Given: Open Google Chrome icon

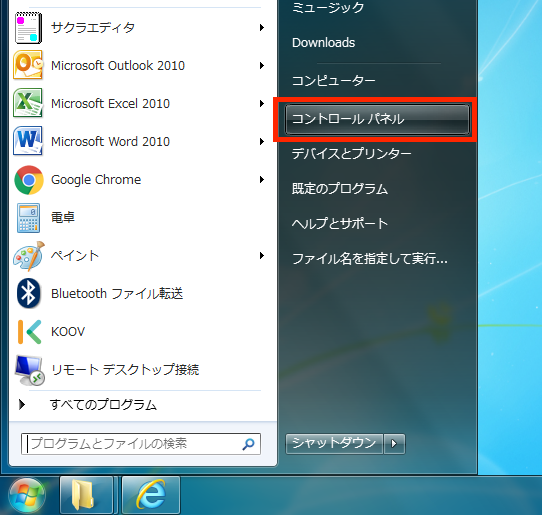Looking at the screenshot, I should pyautogui.click(x=29, y=180).
